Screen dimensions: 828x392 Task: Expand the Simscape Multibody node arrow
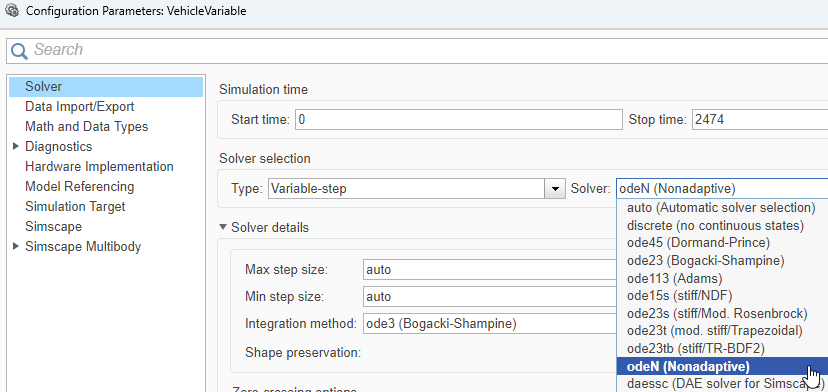15,246
